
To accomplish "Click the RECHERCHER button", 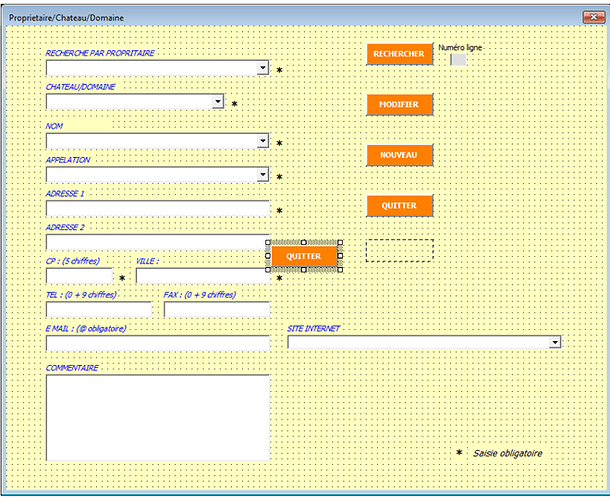I will coord(399,54).
